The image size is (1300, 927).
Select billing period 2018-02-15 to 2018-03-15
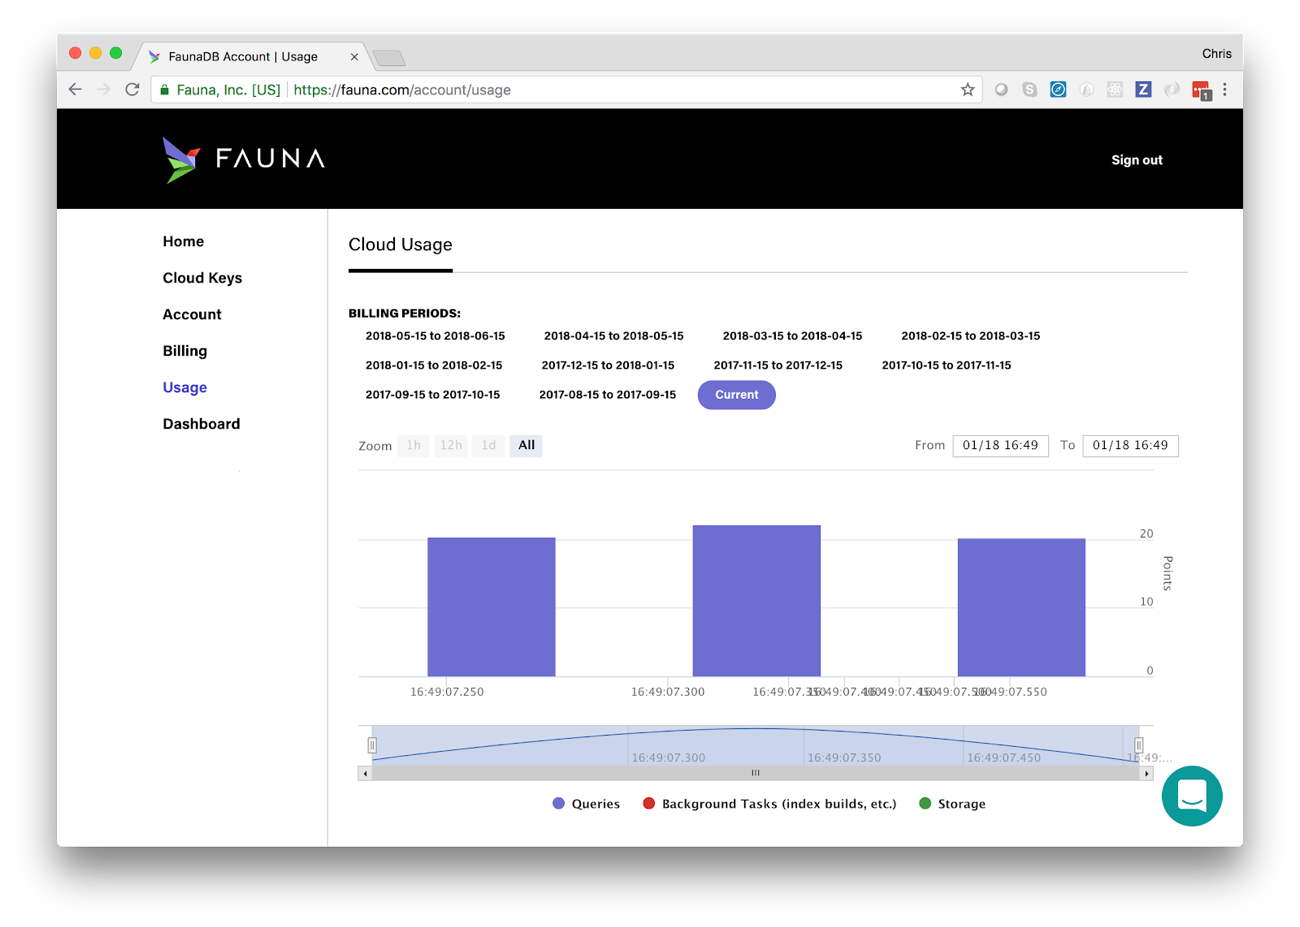970,336
